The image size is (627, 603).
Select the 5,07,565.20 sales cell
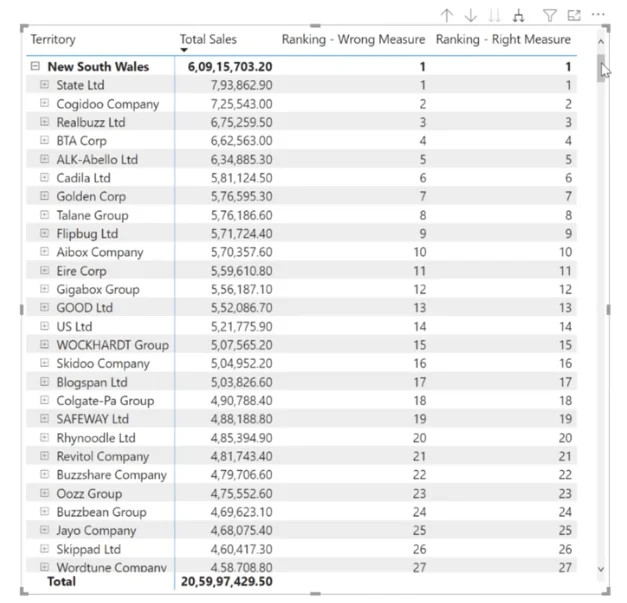pyautogui.click(x=242, y=345)
